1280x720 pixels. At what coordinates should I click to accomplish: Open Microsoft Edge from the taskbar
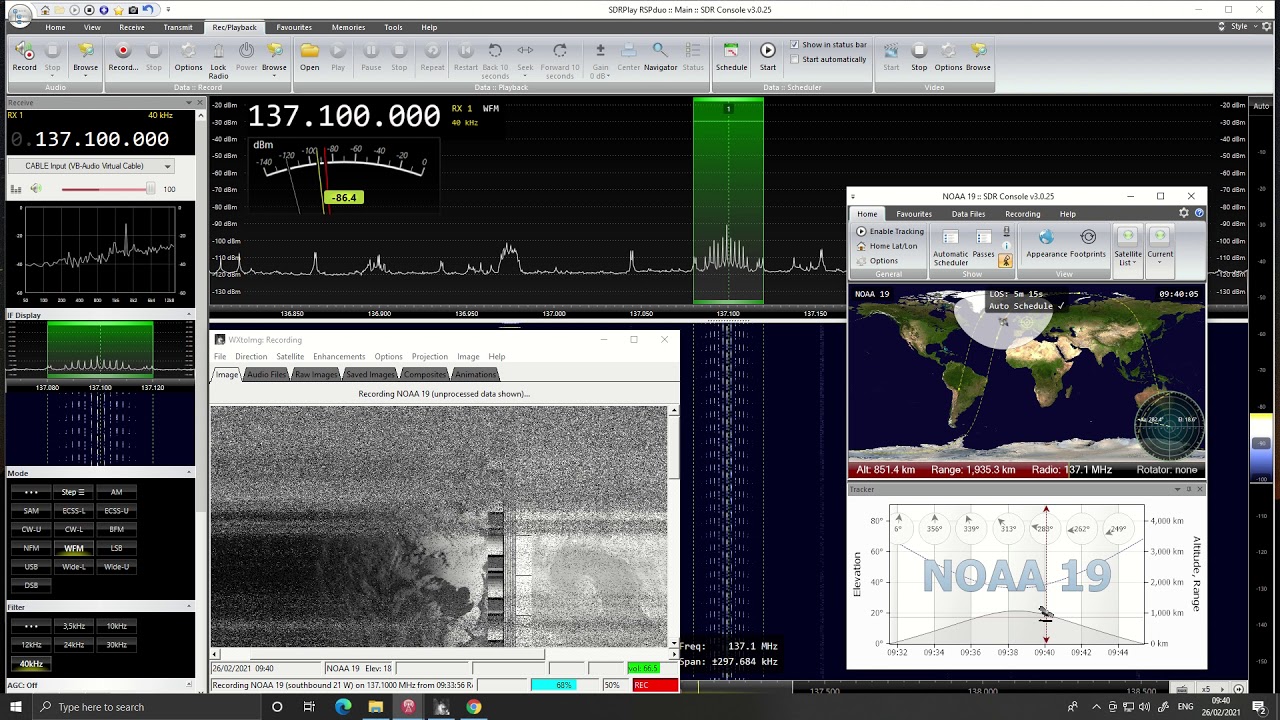[x=343, y=707]
